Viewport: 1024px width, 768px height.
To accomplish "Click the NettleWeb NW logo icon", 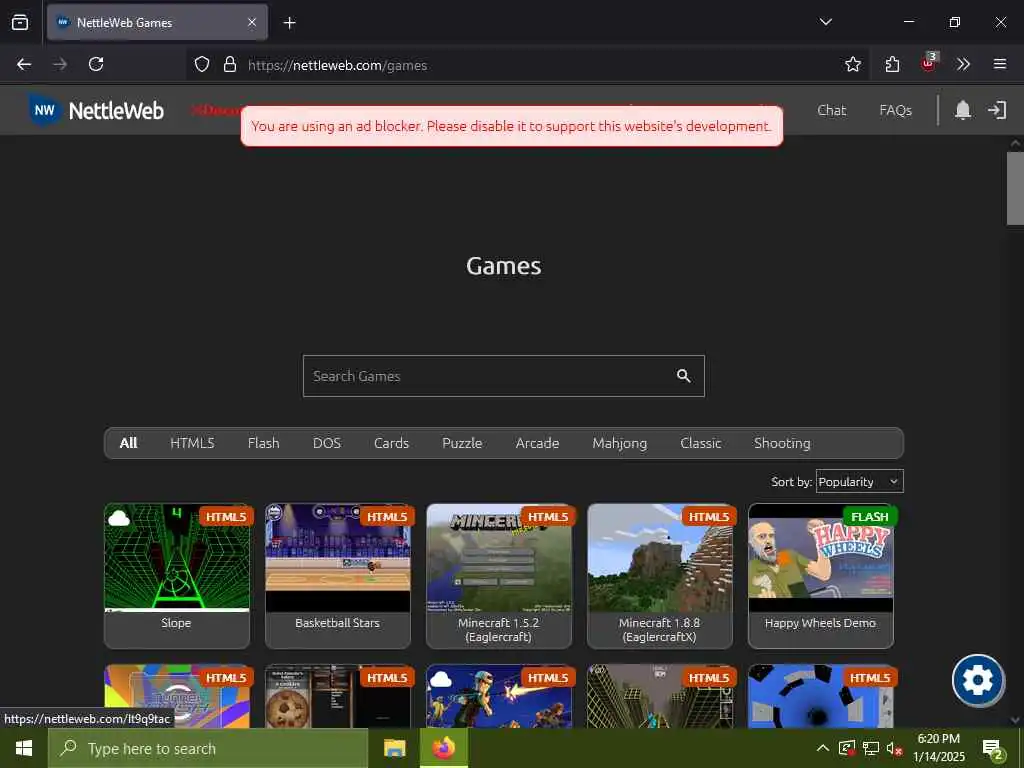I will (44, 110).
